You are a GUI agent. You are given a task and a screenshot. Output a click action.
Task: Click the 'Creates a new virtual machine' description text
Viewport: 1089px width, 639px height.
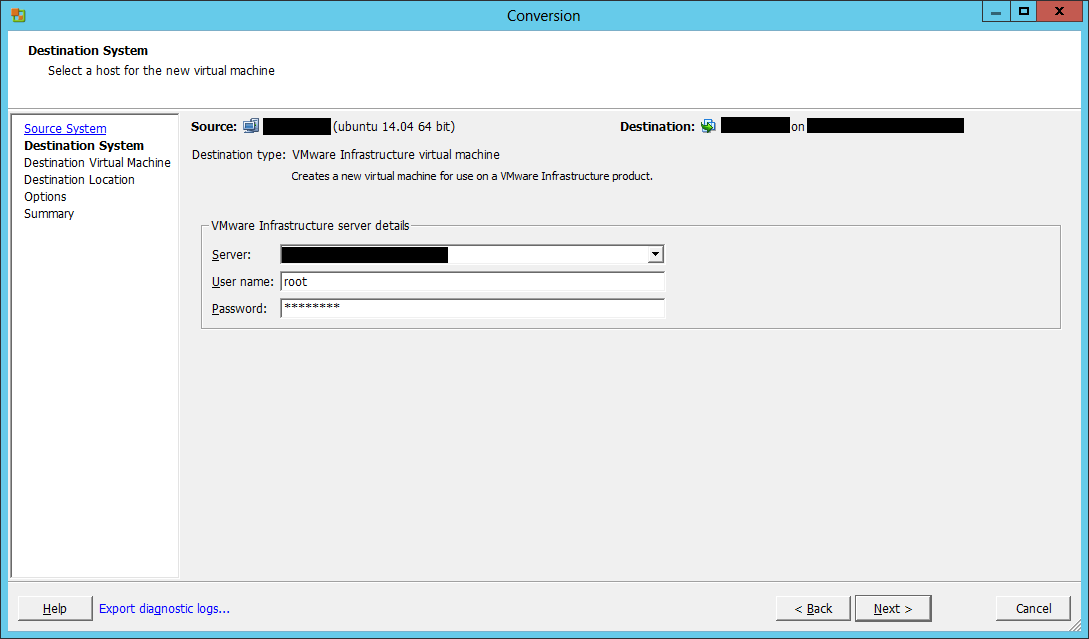click(x=472, y=176)
